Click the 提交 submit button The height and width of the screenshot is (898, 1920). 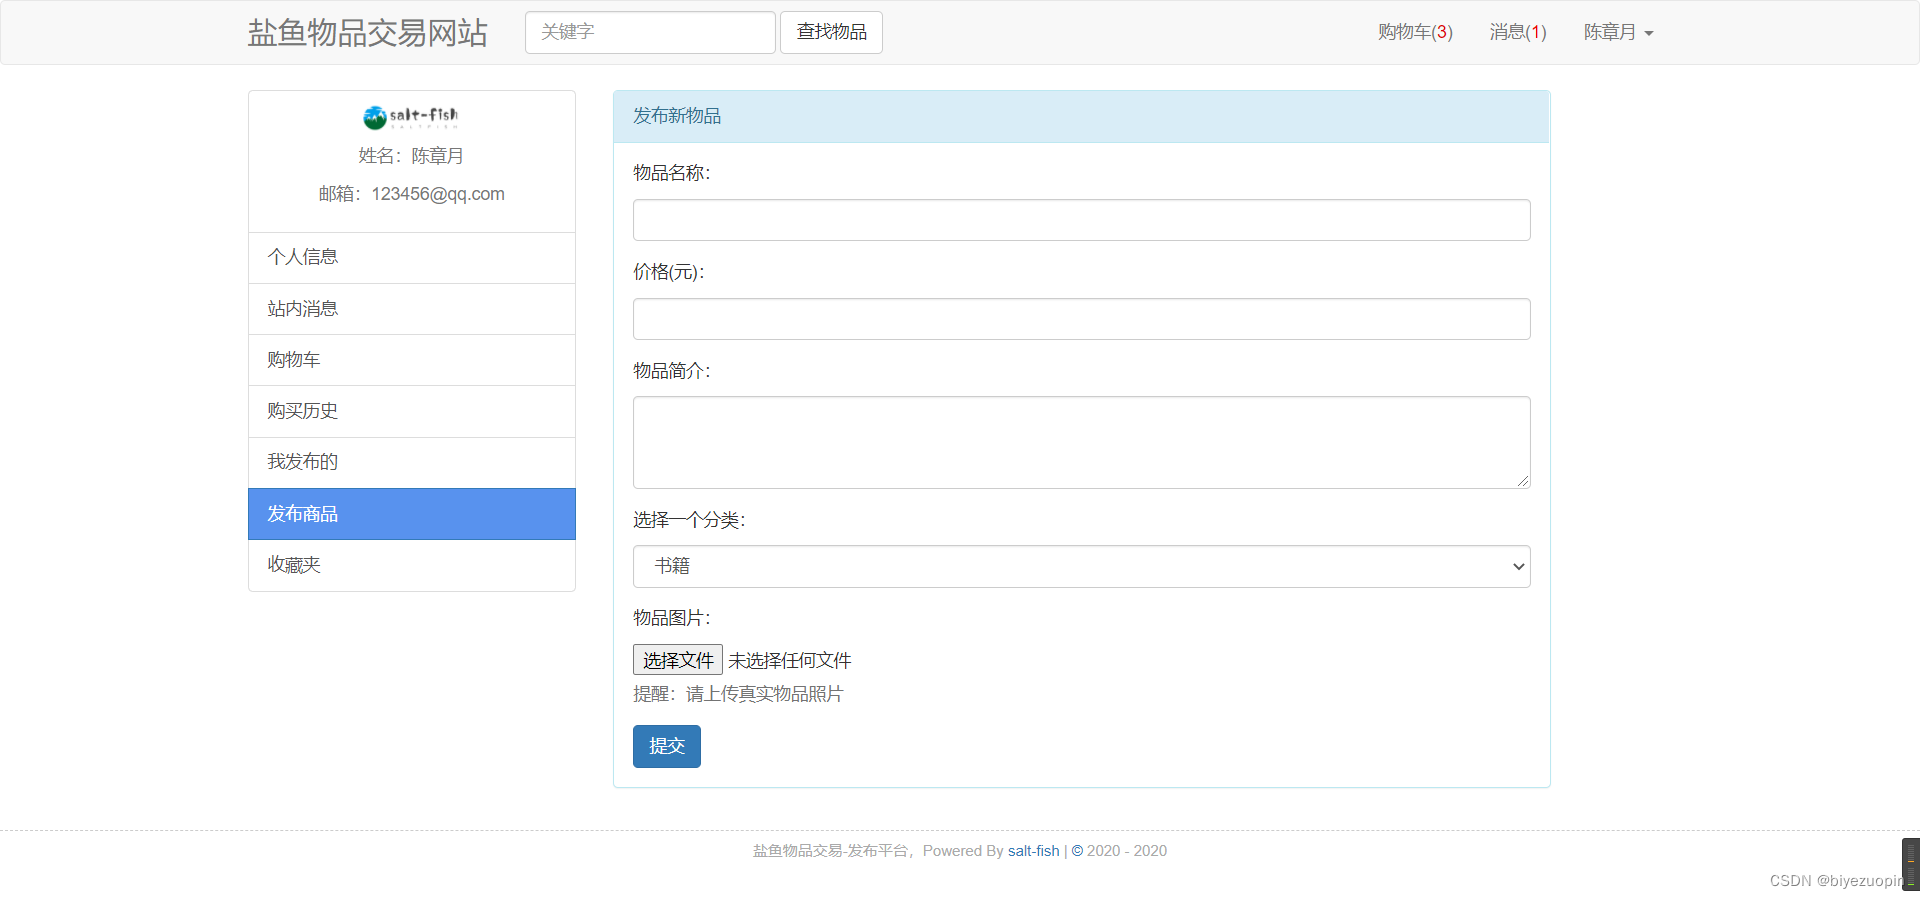[x=667, y=746]
